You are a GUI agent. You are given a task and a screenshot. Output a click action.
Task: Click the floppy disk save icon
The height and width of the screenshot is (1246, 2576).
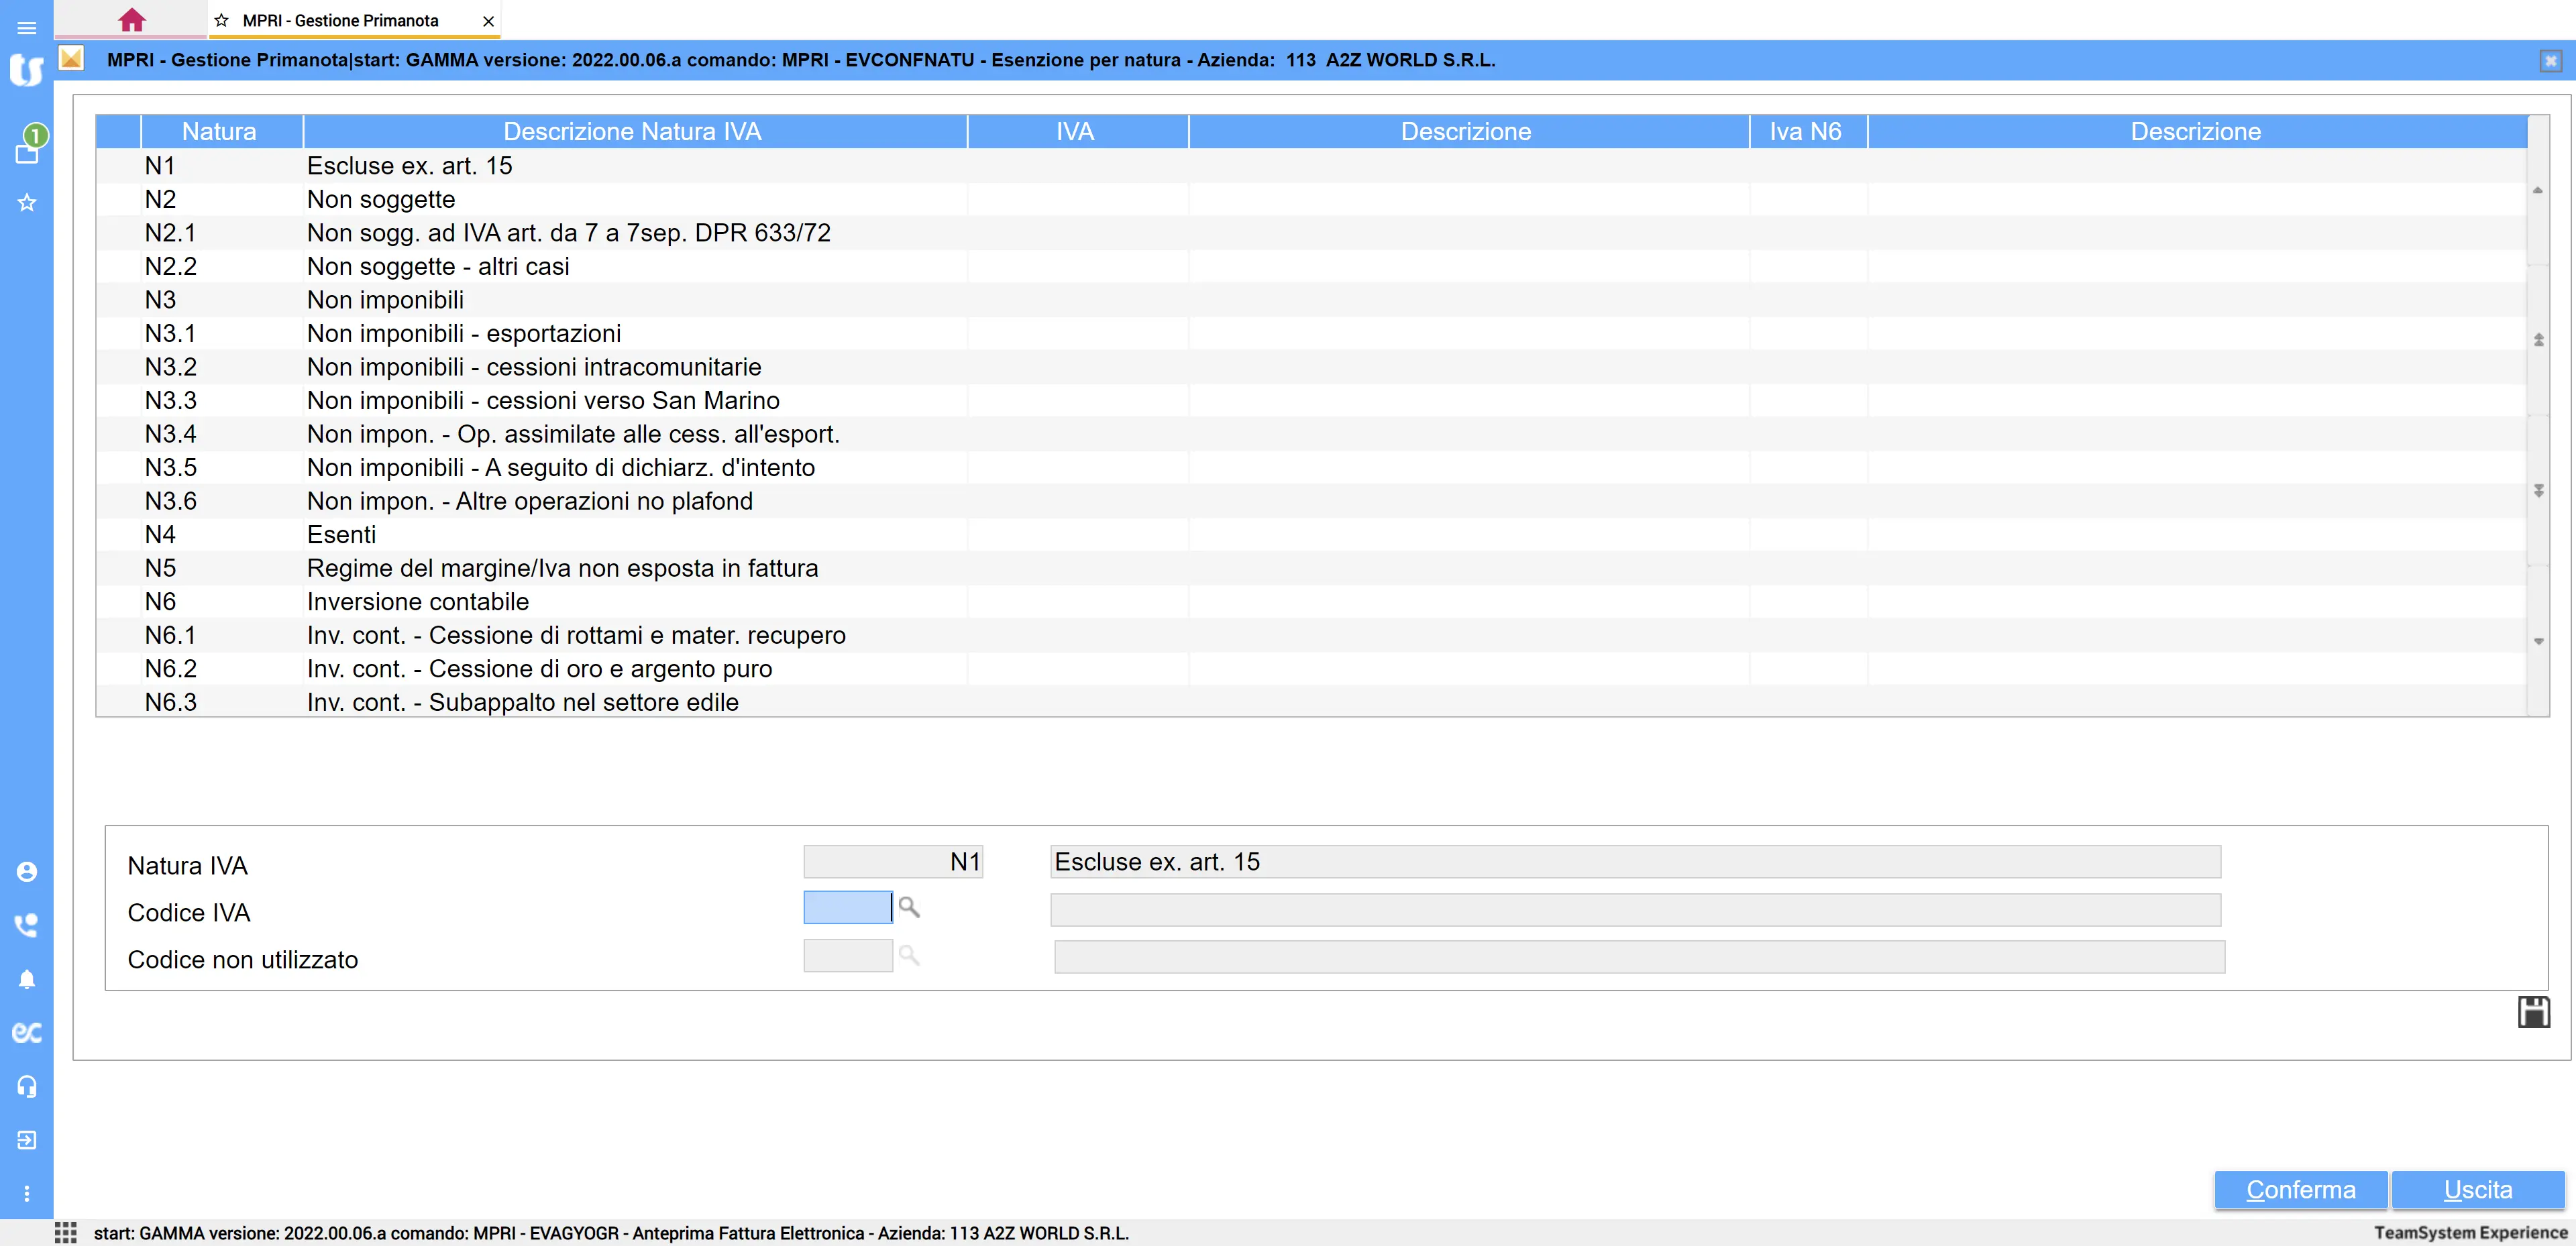[2533, 1012]
